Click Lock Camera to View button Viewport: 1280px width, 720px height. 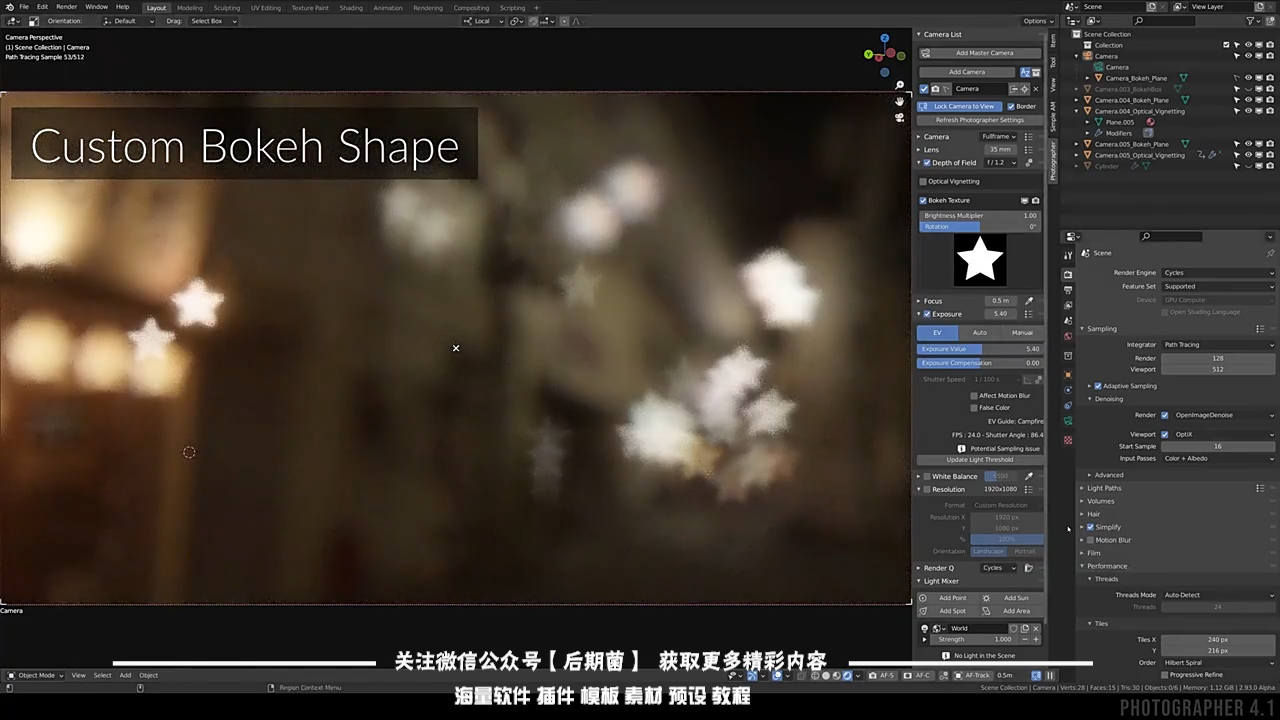960,106
